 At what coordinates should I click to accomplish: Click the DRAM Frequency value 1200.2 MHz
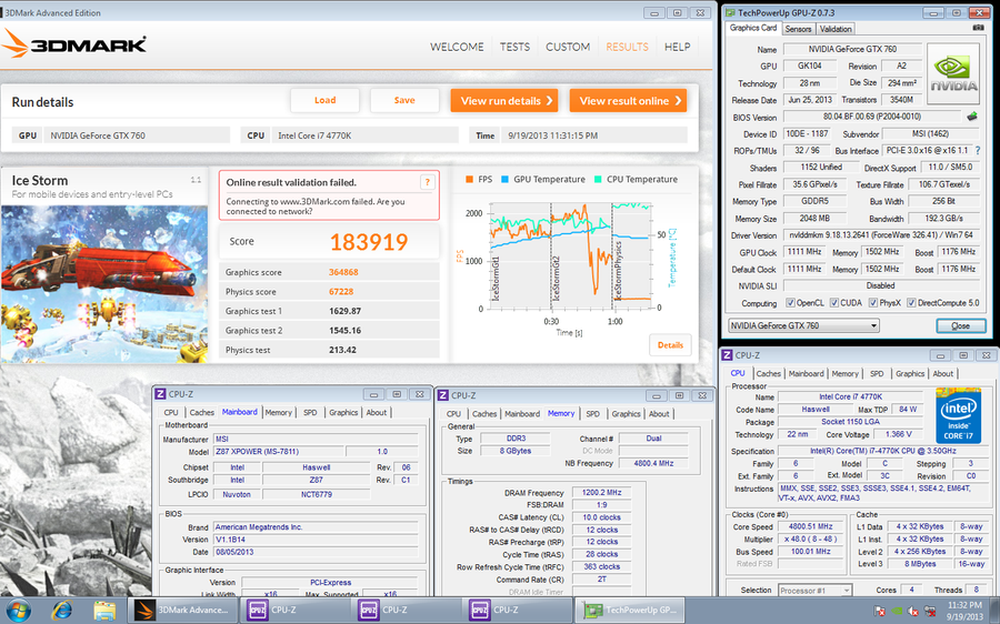601,493
